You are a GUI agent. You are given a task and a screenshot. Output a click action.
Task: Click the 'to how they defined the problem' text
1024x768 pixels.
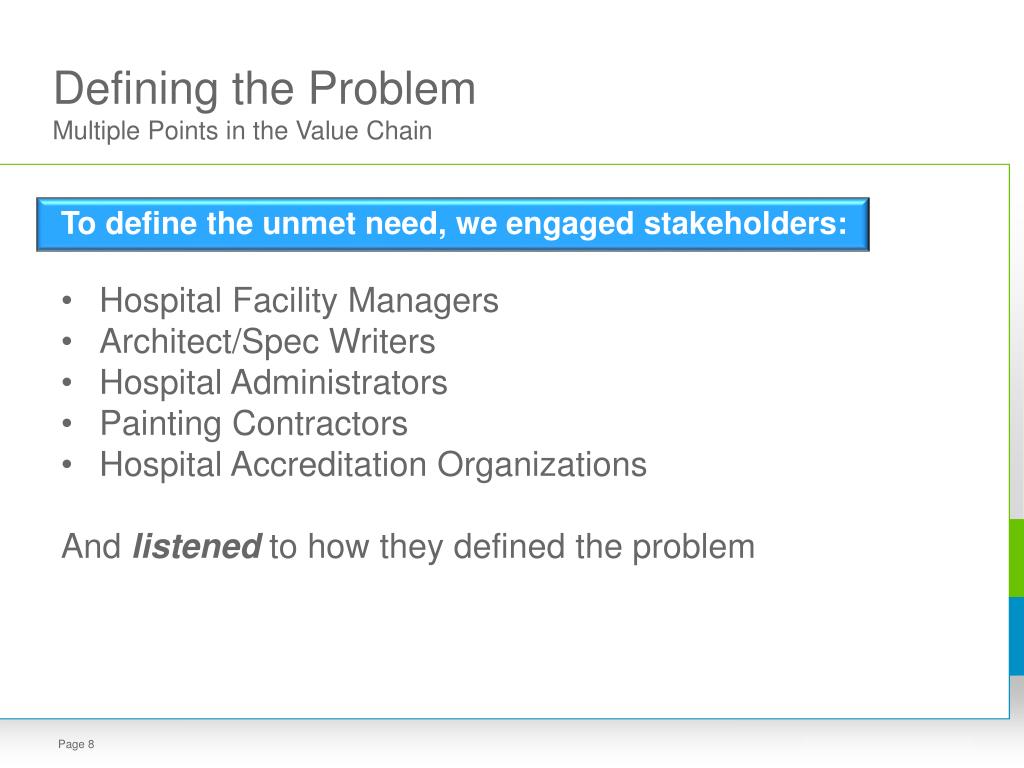(512, 547)
